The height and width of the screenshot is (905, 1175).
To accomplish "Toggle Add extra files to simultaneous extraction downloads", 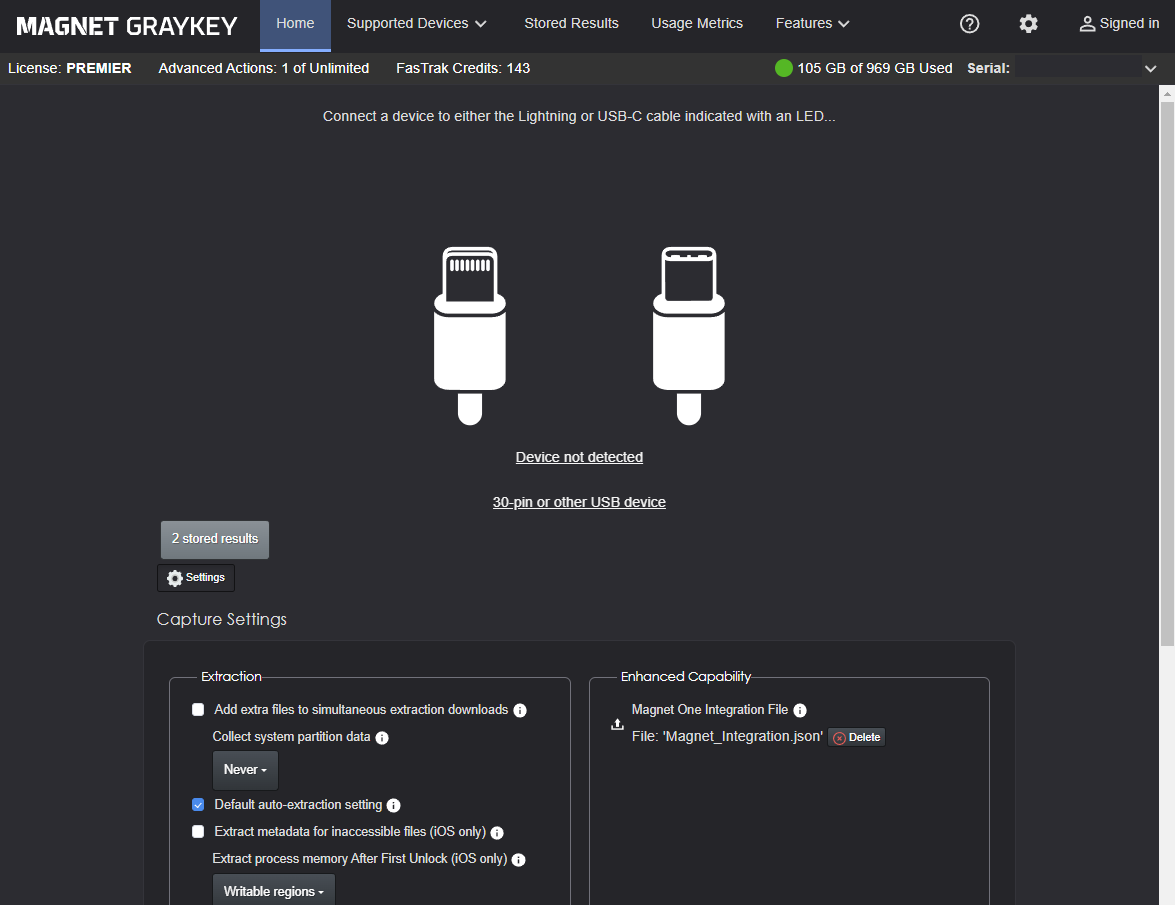I will pyautogui.click(x=198, y=709).
